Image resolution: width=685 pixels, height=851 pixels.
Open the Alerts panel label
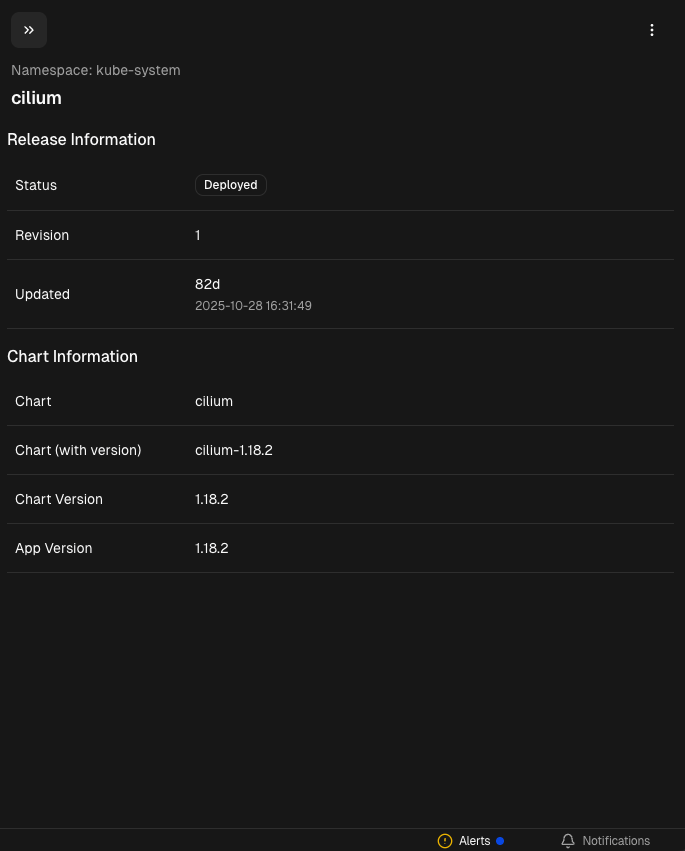474,841
